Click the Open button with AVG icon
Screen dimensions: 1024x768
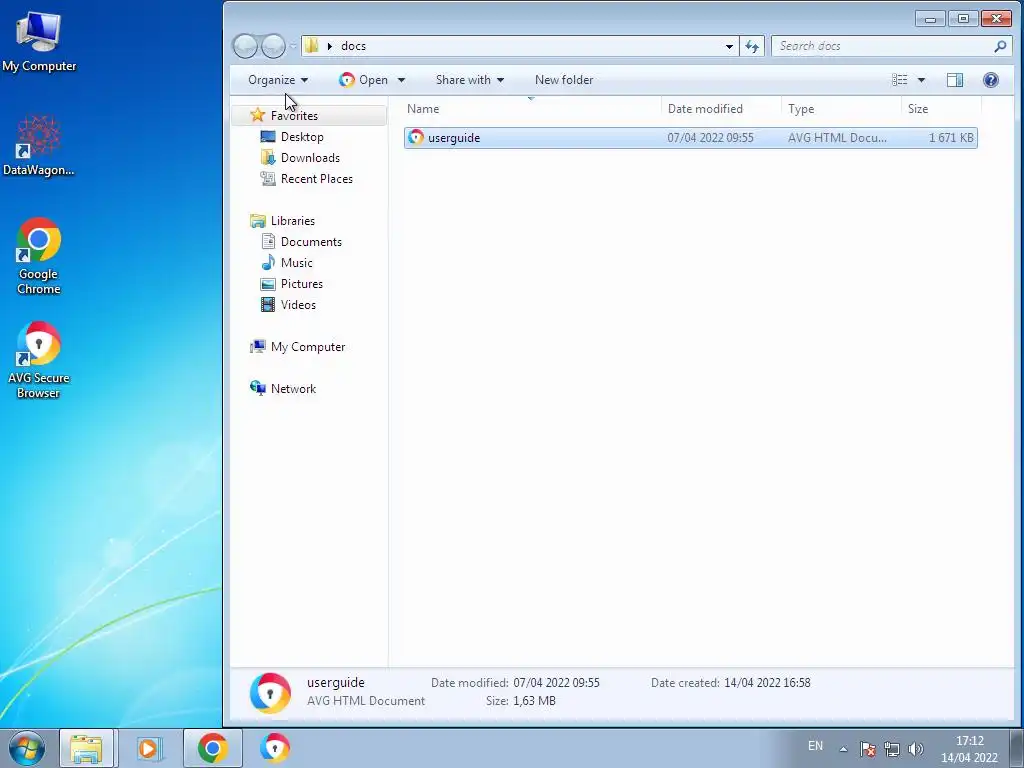pos(364,80)
